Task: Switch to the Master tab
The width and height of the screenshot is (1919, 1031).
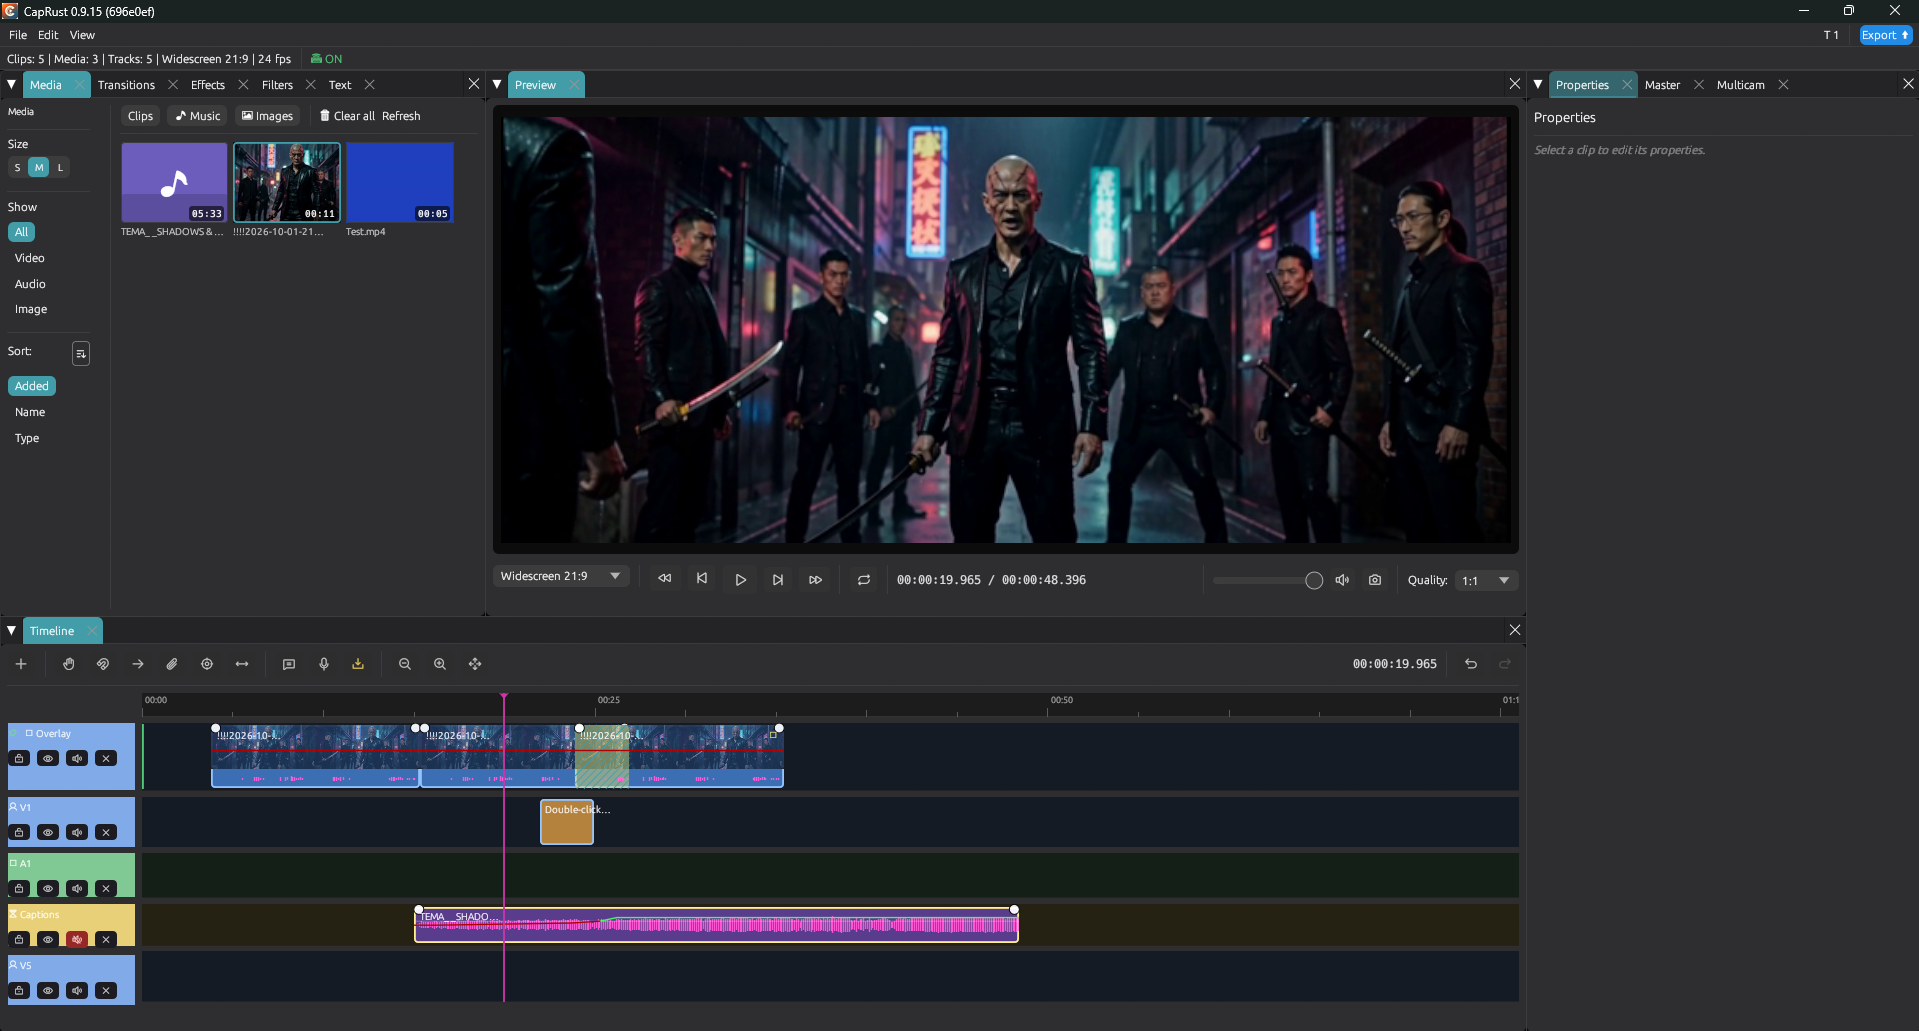Action: pos(1662,85)
